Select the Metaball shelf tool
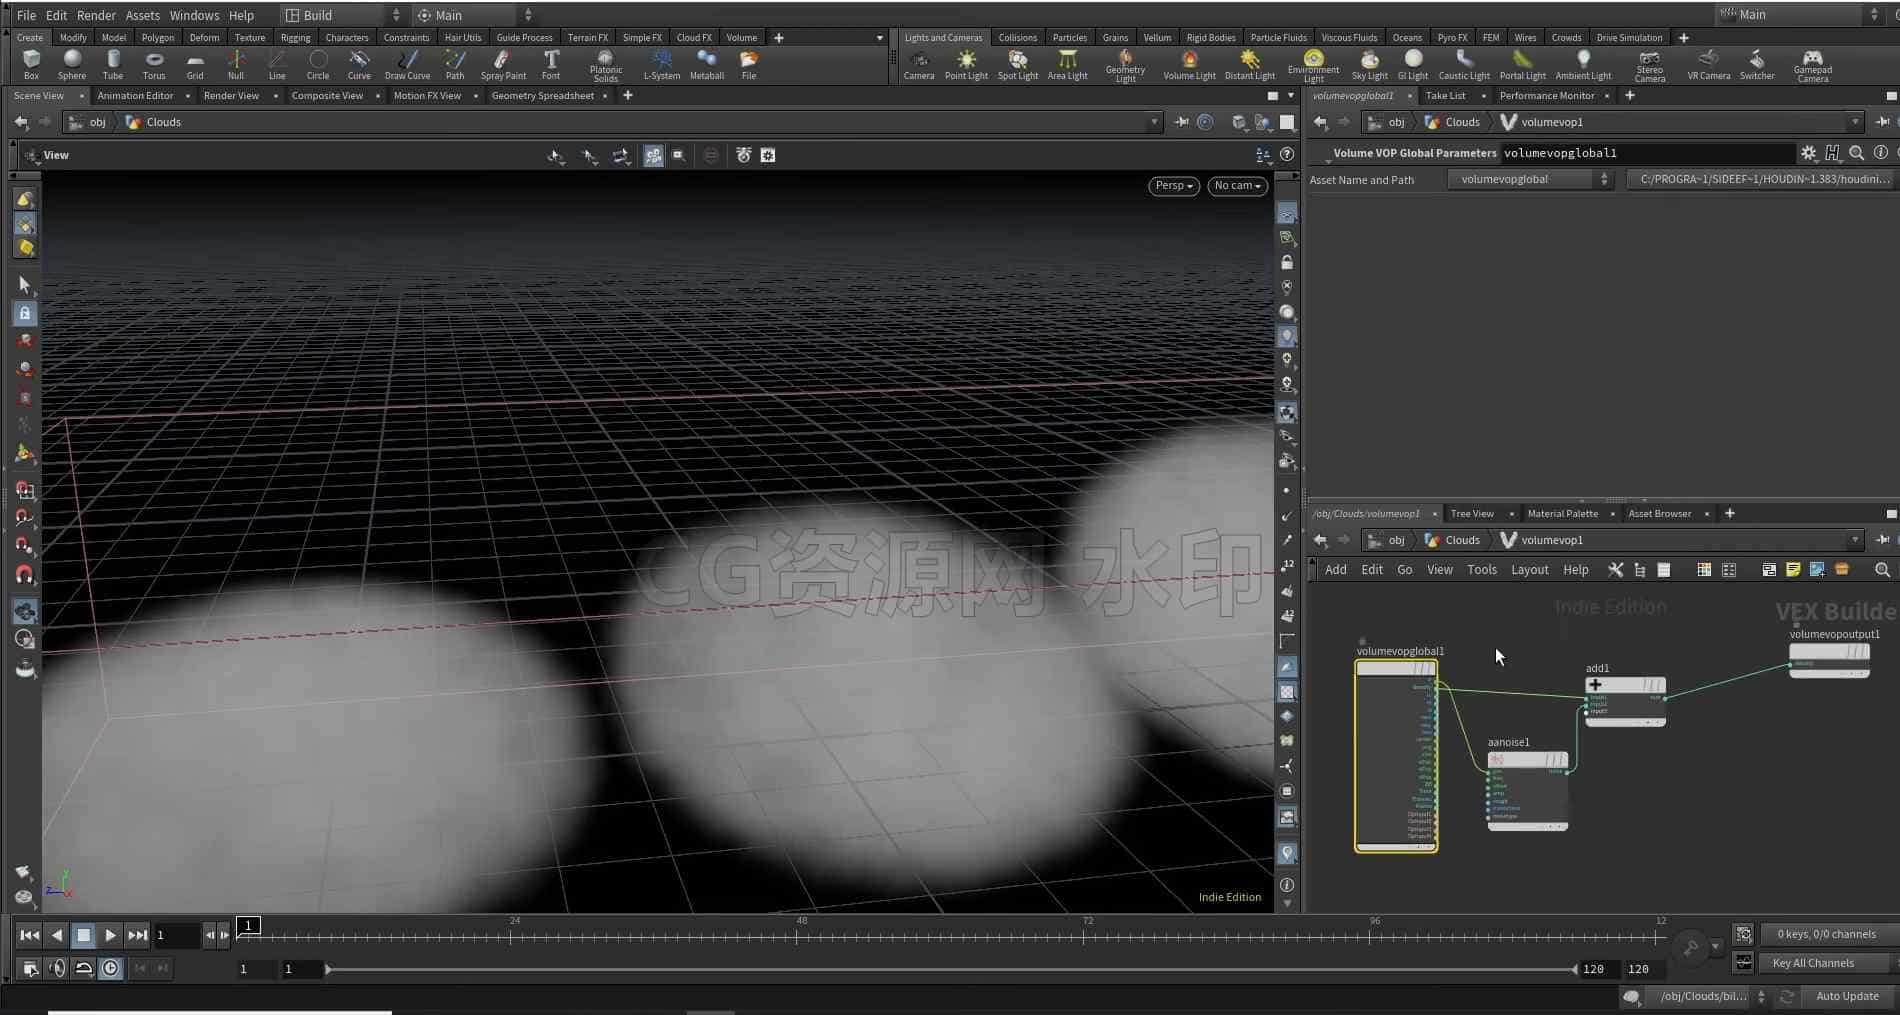1900x1015 pixels. [x=707, y=65]
